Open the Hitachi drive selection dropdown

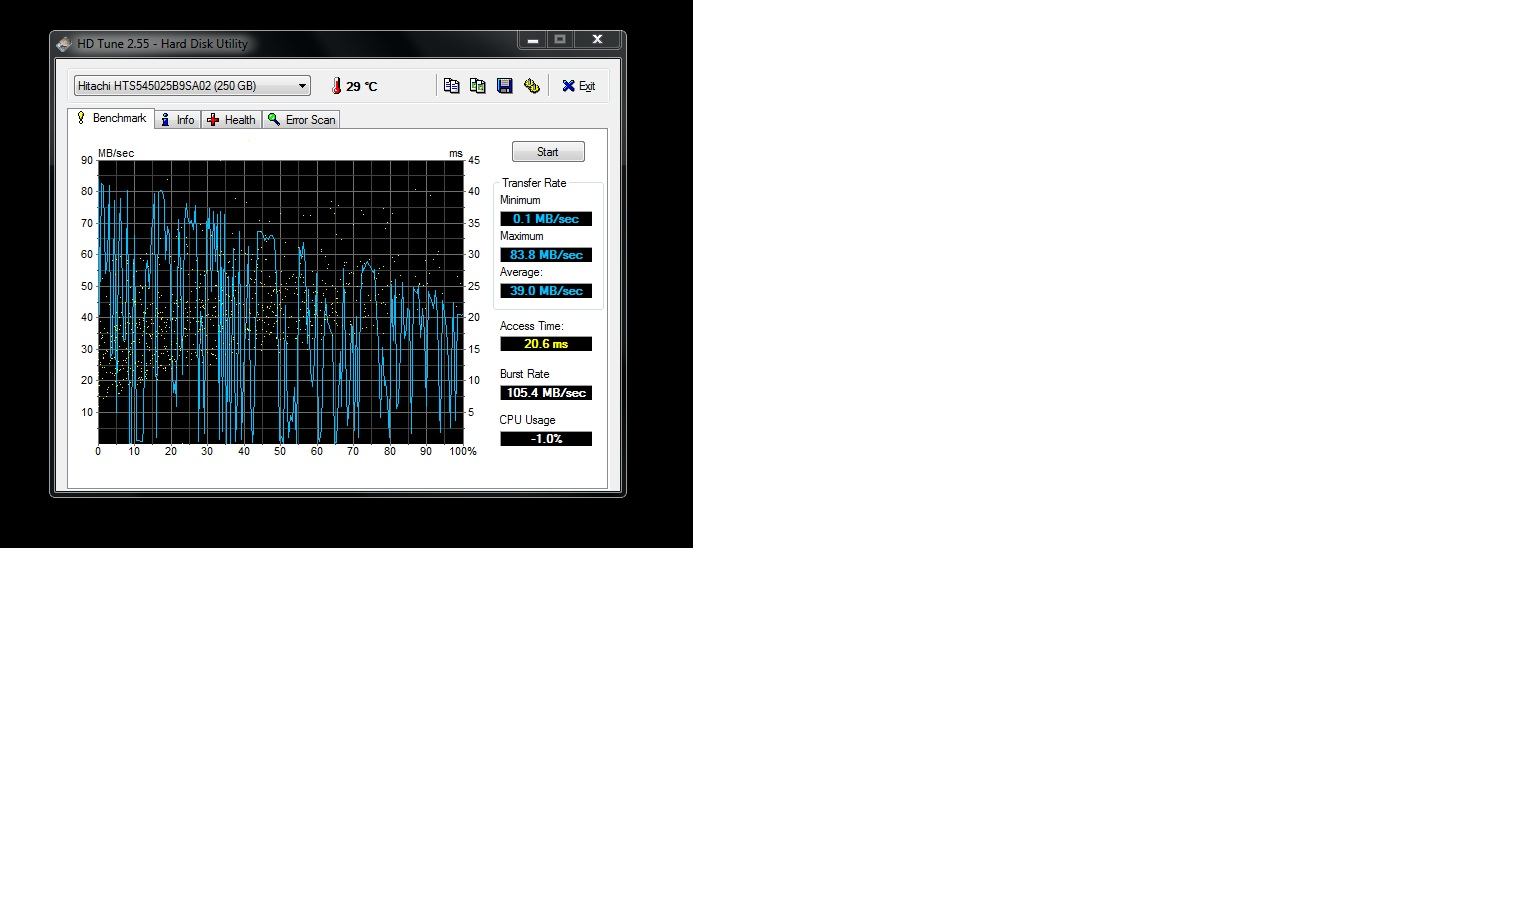click(192, 86)
